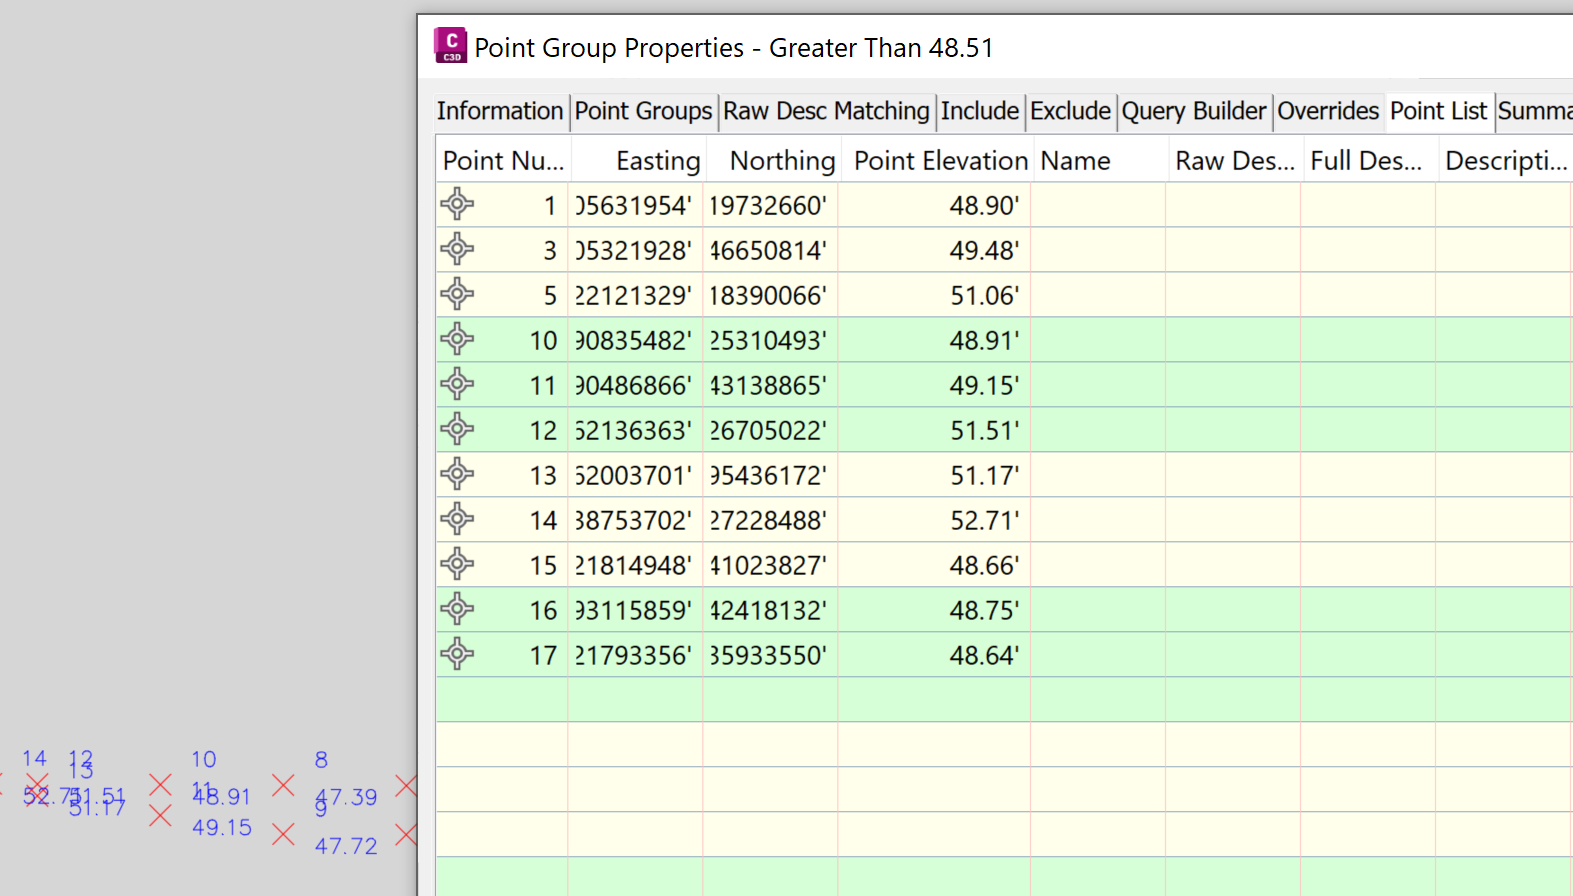1573x896 pixels.
Task: Click the point icon for point number 15
Action: (x=457, y=564)
